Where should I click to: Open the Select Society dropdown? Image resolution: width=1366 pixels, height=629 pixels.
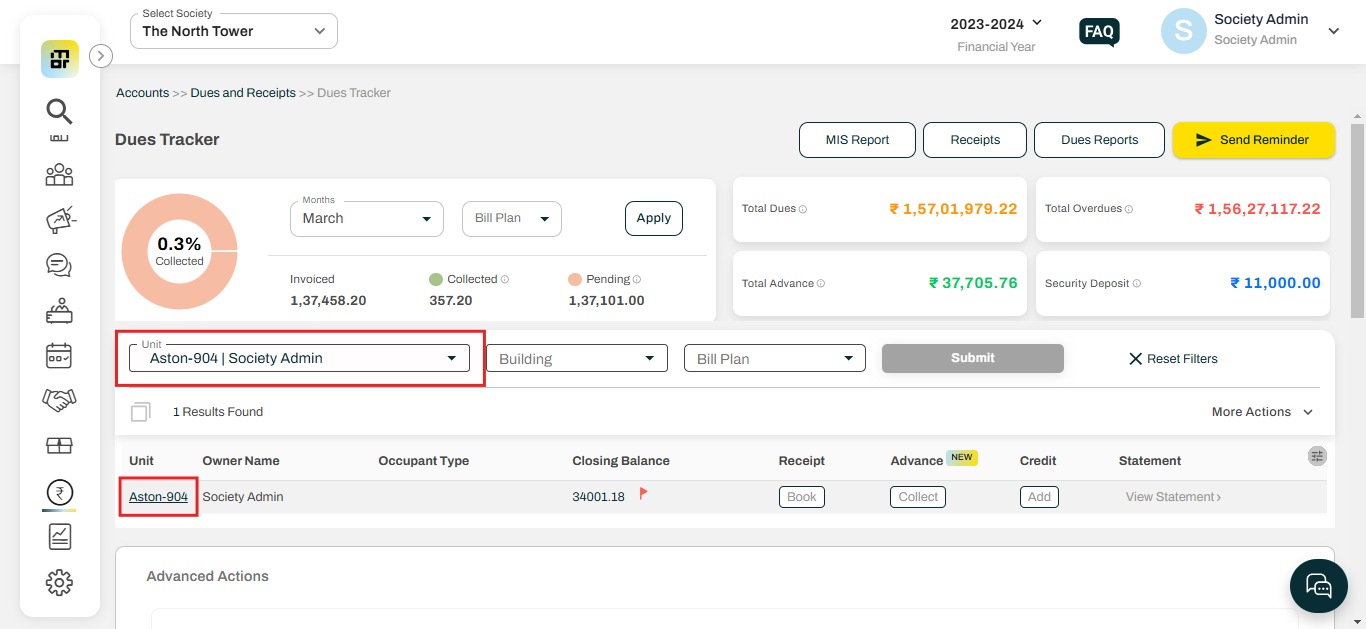[233, 31]
